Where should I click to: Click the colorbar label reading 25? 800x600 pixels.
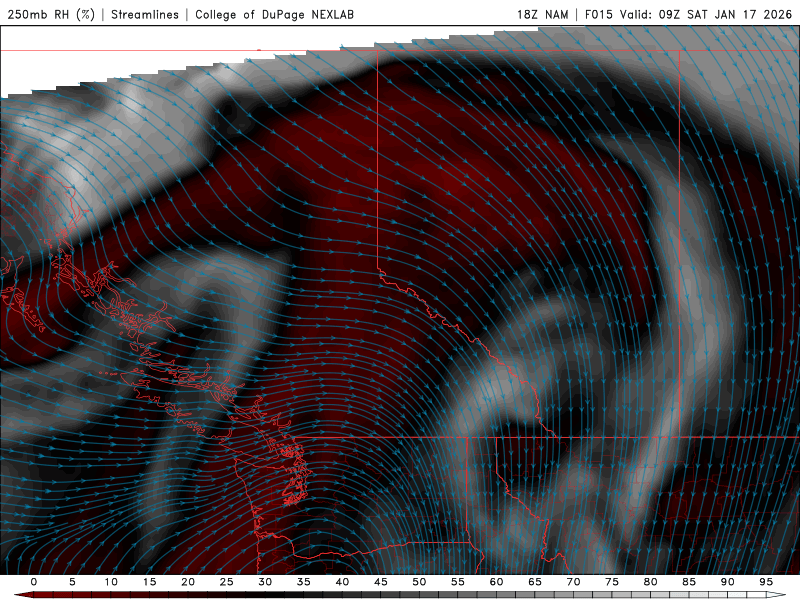click(x=227, y=582)
